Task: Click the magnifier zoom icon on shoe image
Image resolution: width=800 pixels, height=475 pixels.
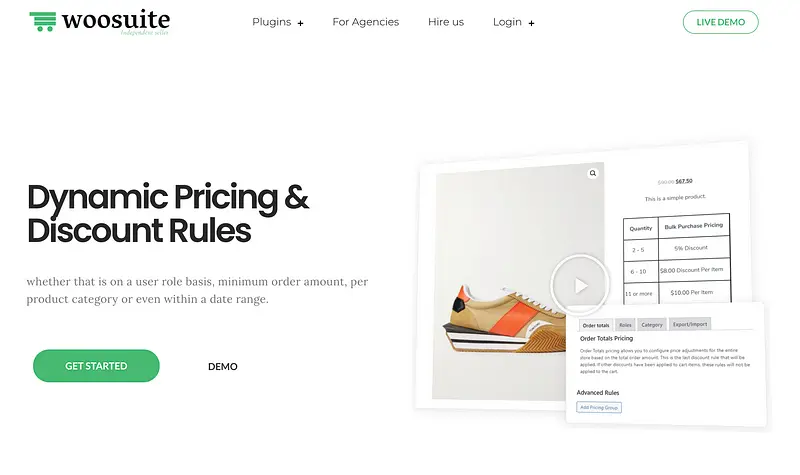Action: tap(593, 173)
